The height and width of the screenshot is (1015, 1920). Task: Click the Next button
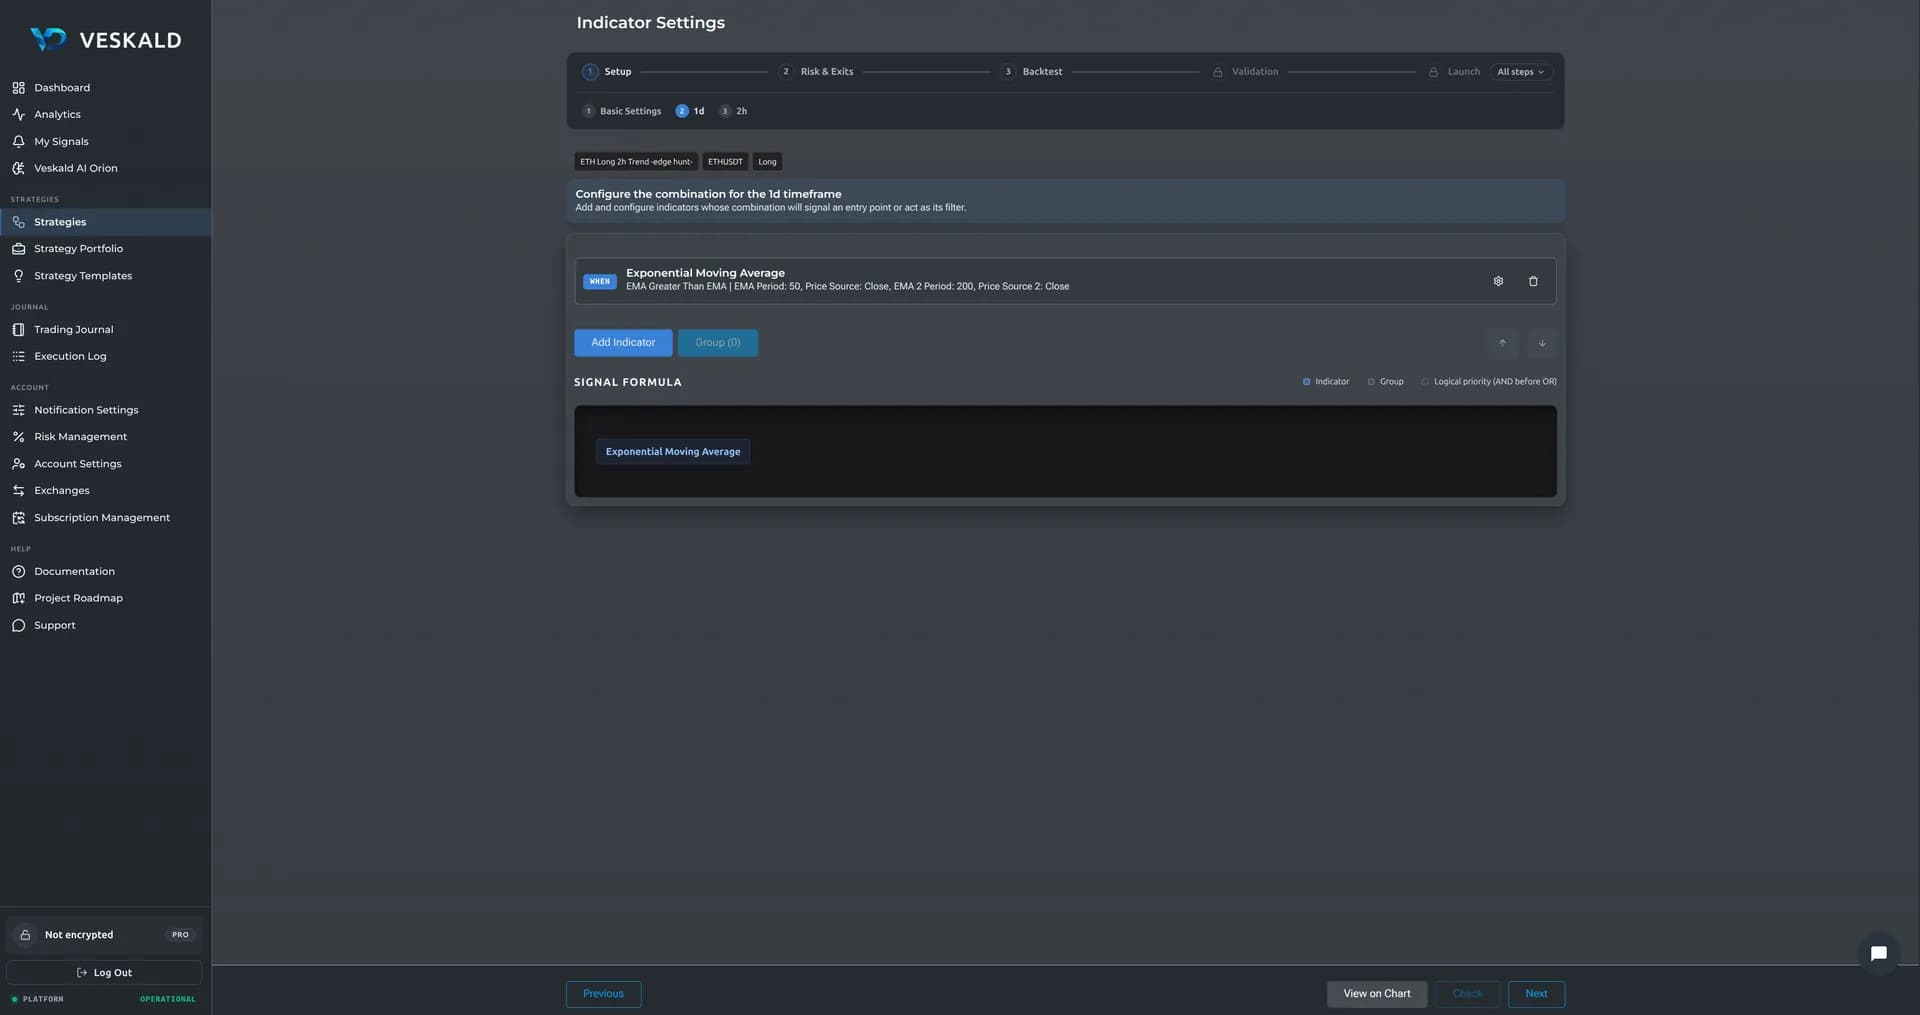pyautogui.click(x=1536, y=994)
